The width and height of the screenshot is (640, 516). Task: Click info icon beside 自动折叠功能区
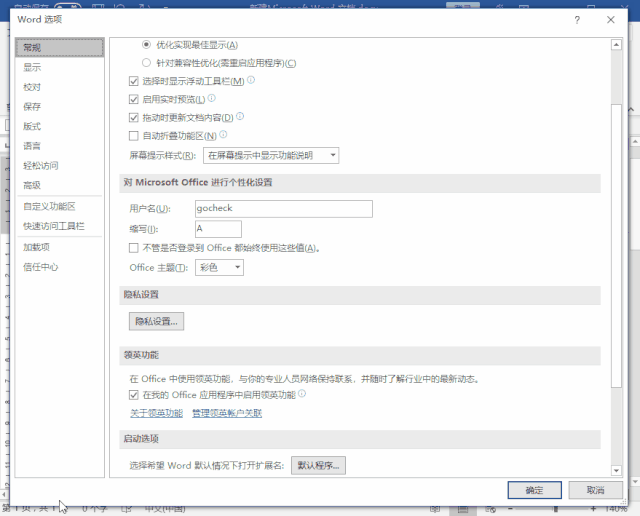[x=223, y=134]
